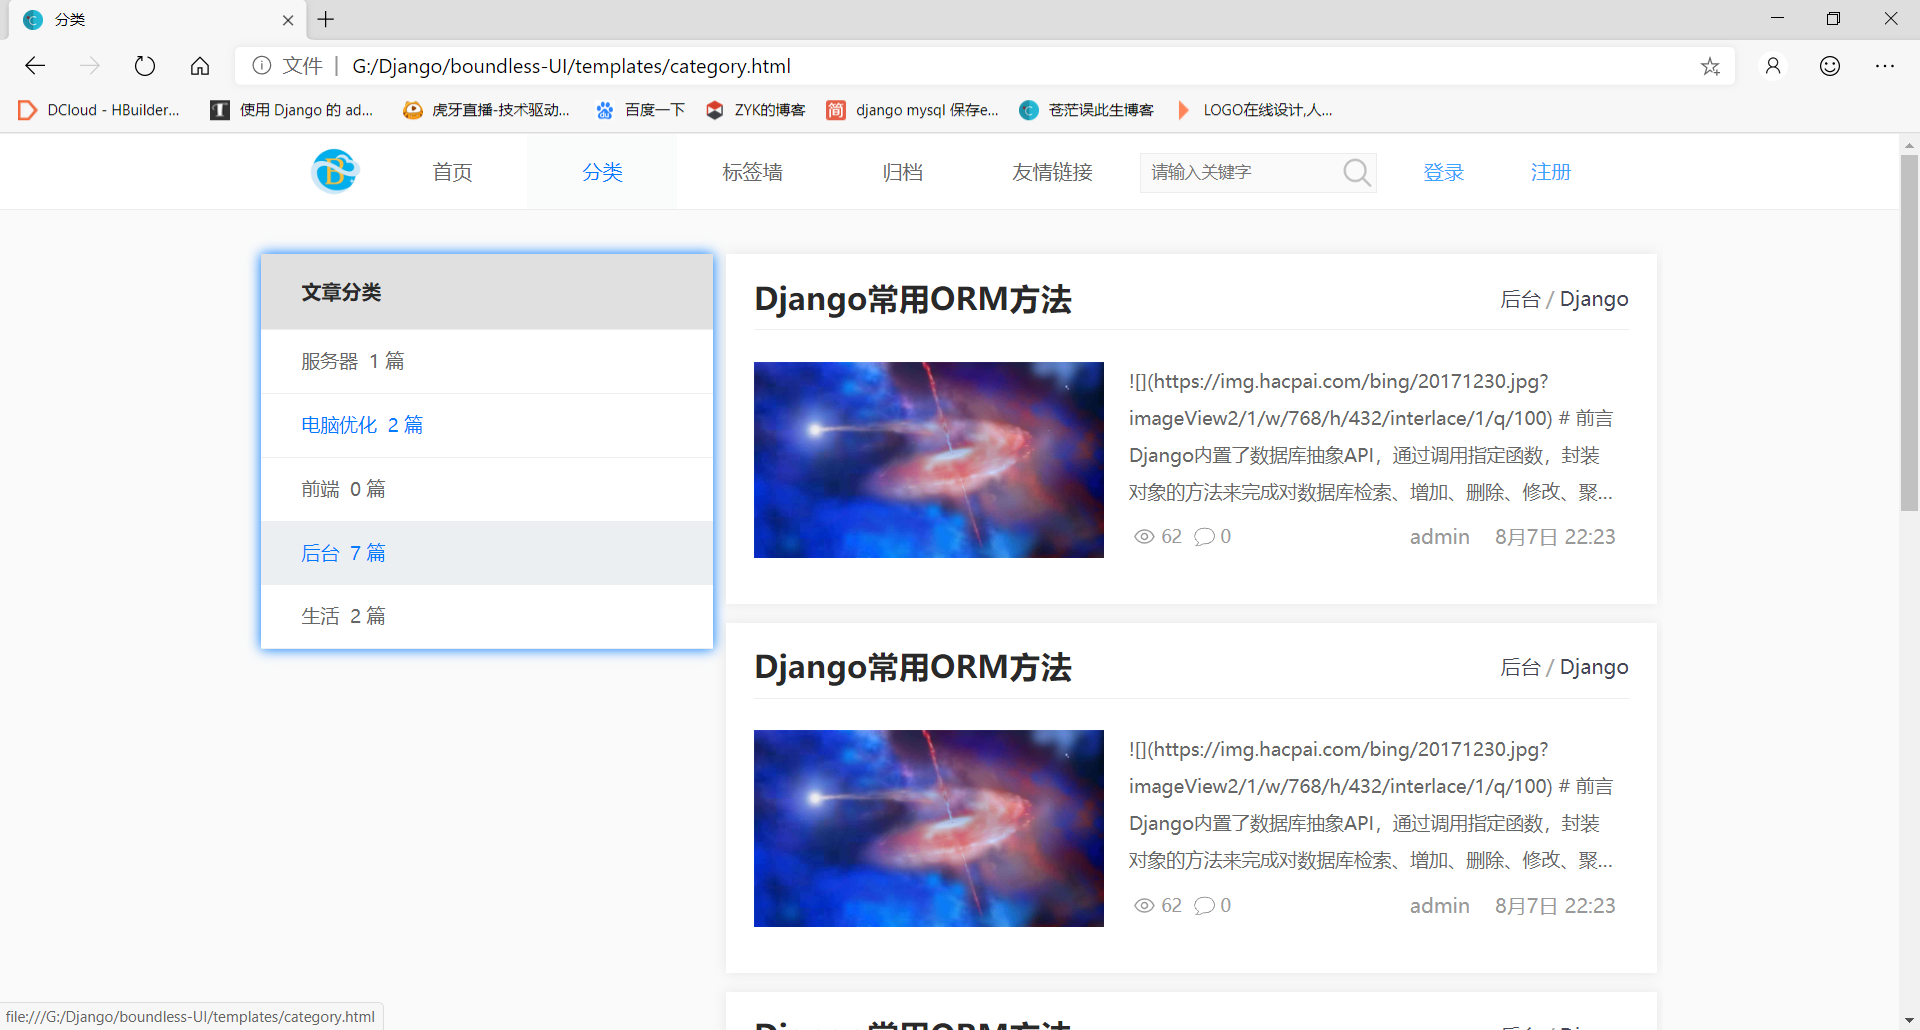1920x1030 pixels.
Task: Click the 注册 link
Action: click(x=1550, y=172)
